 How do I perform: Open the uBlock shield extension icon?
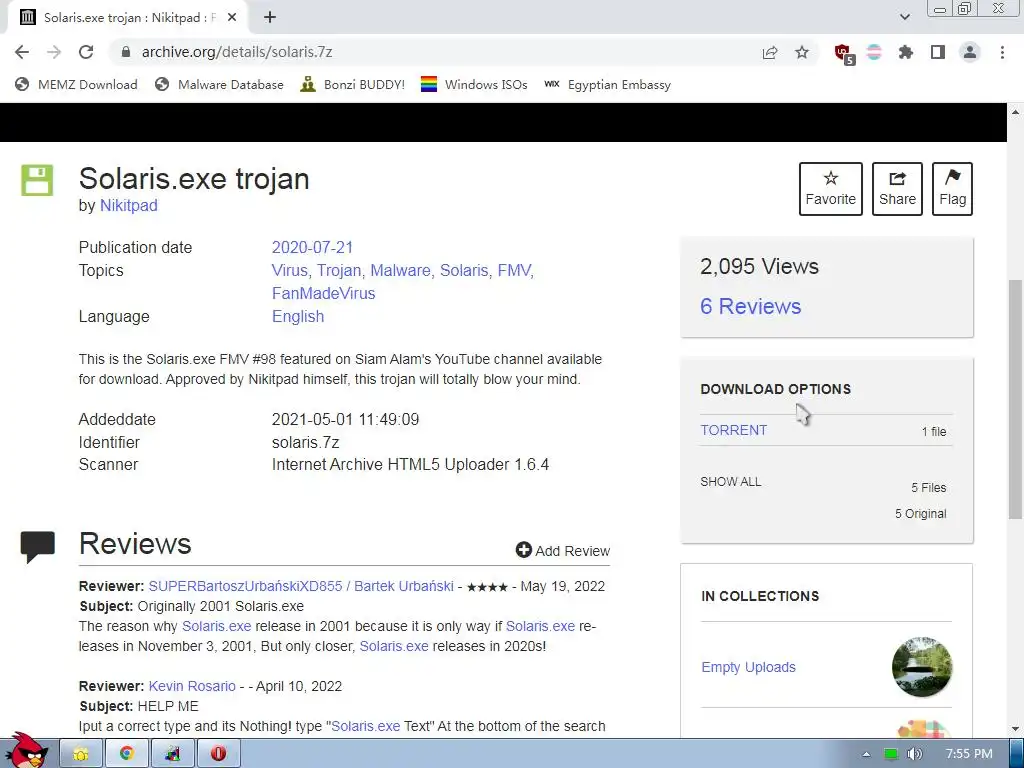pyautogui.click(x=844, y=54)
